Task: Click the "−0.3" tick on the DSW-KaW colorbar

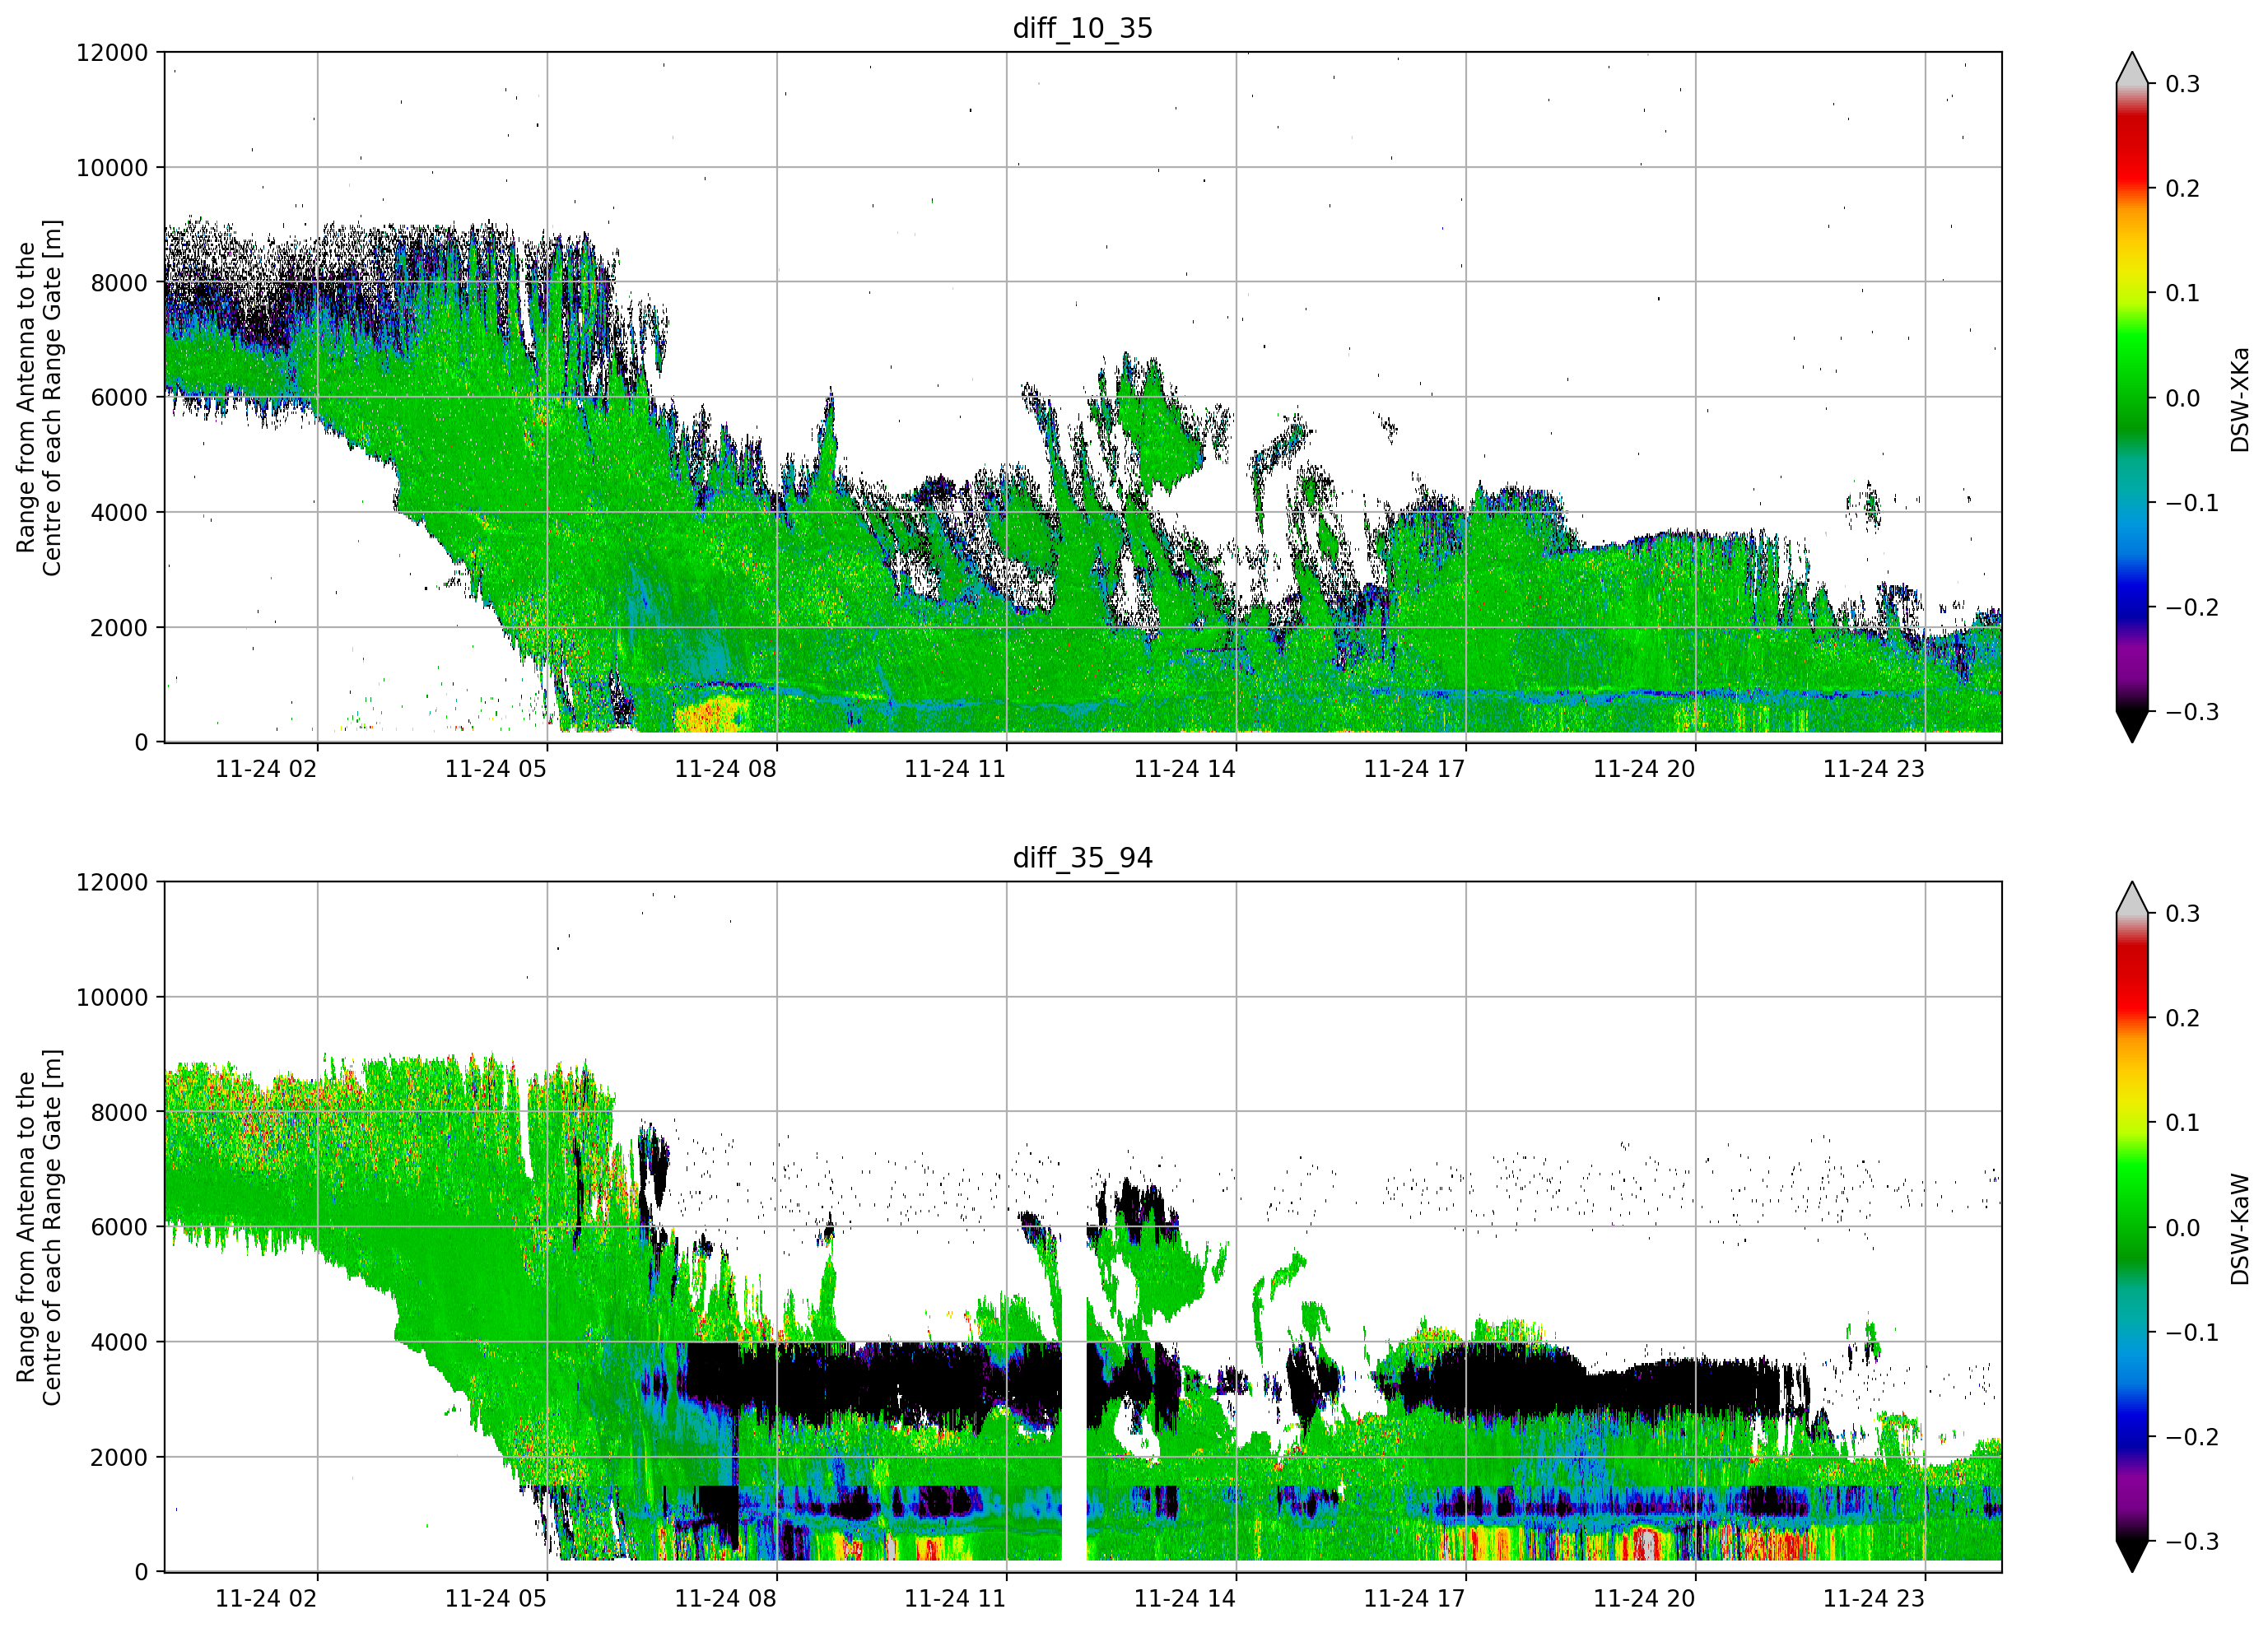Action: pos(2192,1542)
